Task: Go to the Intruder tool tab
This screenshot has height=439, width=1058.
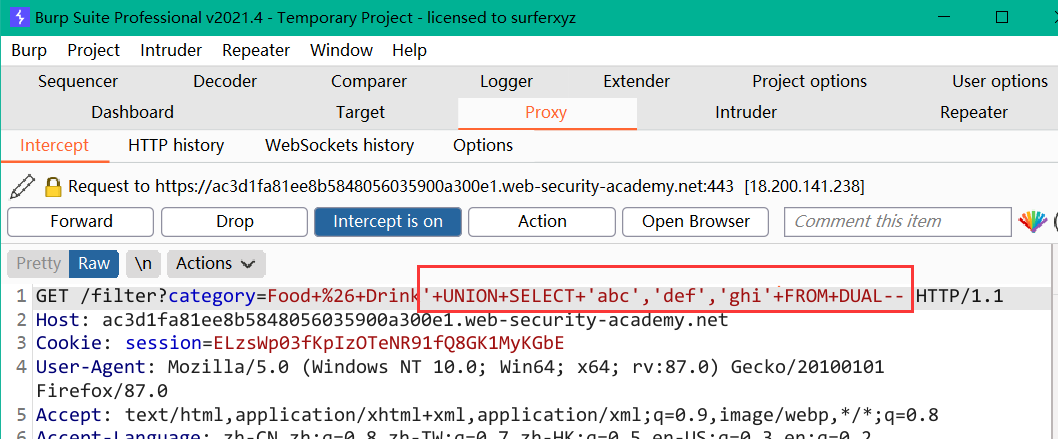Action: (746, 112)
